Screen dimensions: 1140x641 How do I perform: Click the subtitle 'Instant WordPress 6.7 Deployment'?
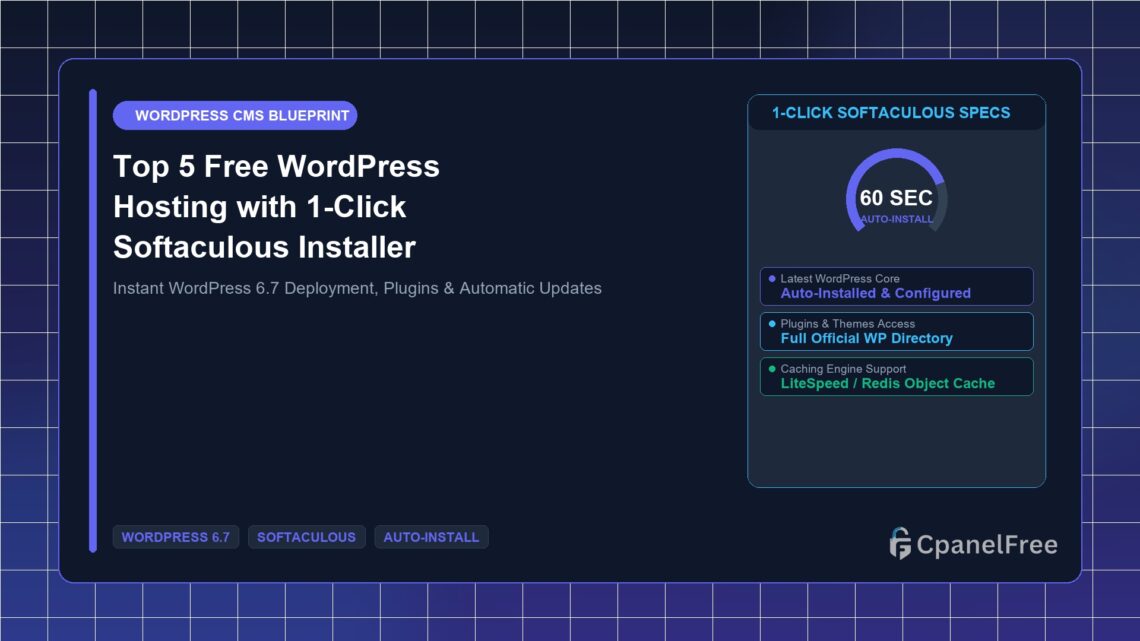coord(244,289)
